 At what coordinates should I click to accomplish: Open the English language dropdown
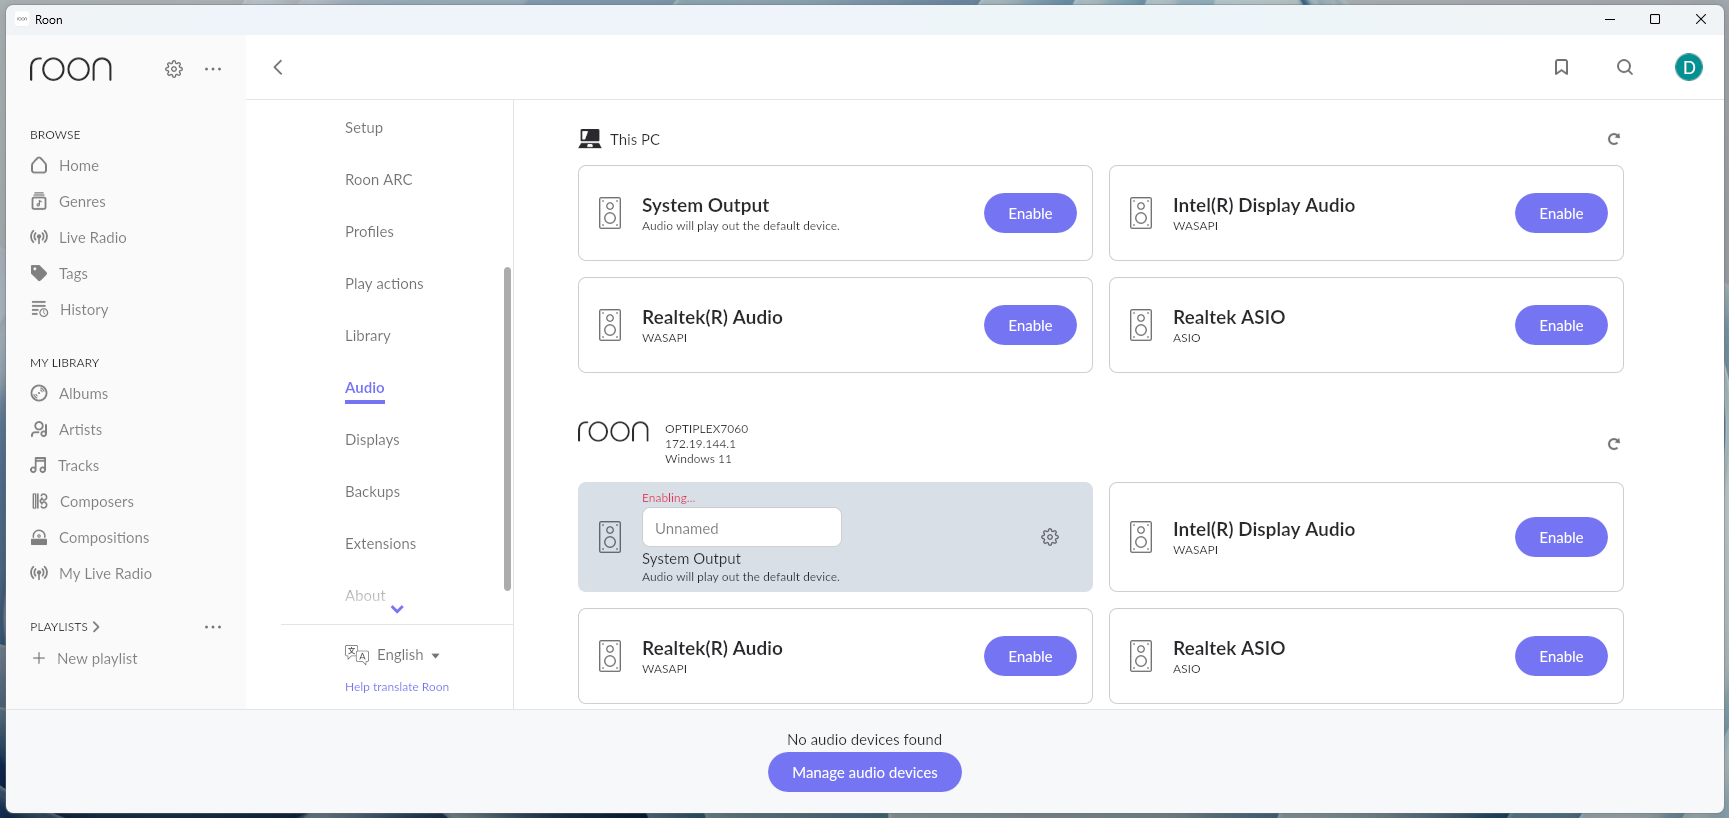click(408, 655)
